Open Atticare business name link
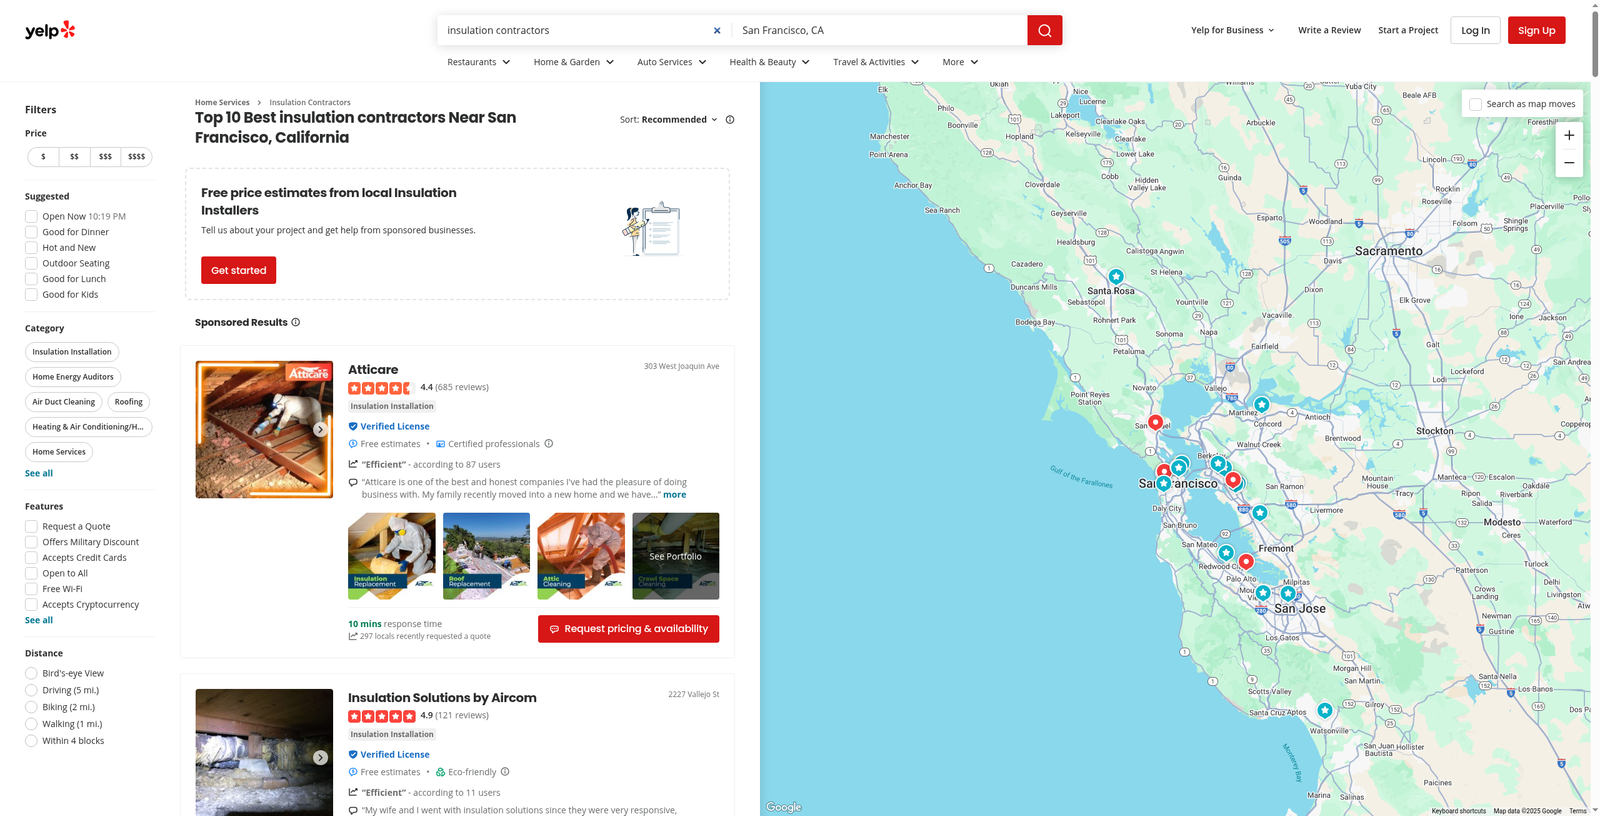1600x816 pixels. (373, 370)
